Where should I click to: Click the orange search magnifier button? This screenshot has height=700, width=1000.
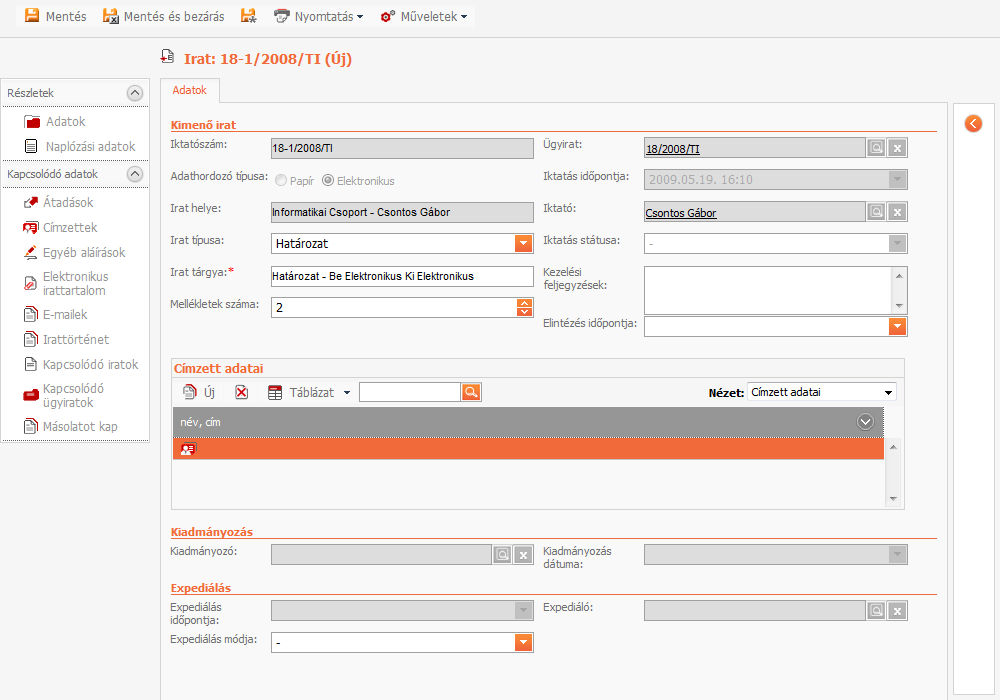click(x=471, y=392)
